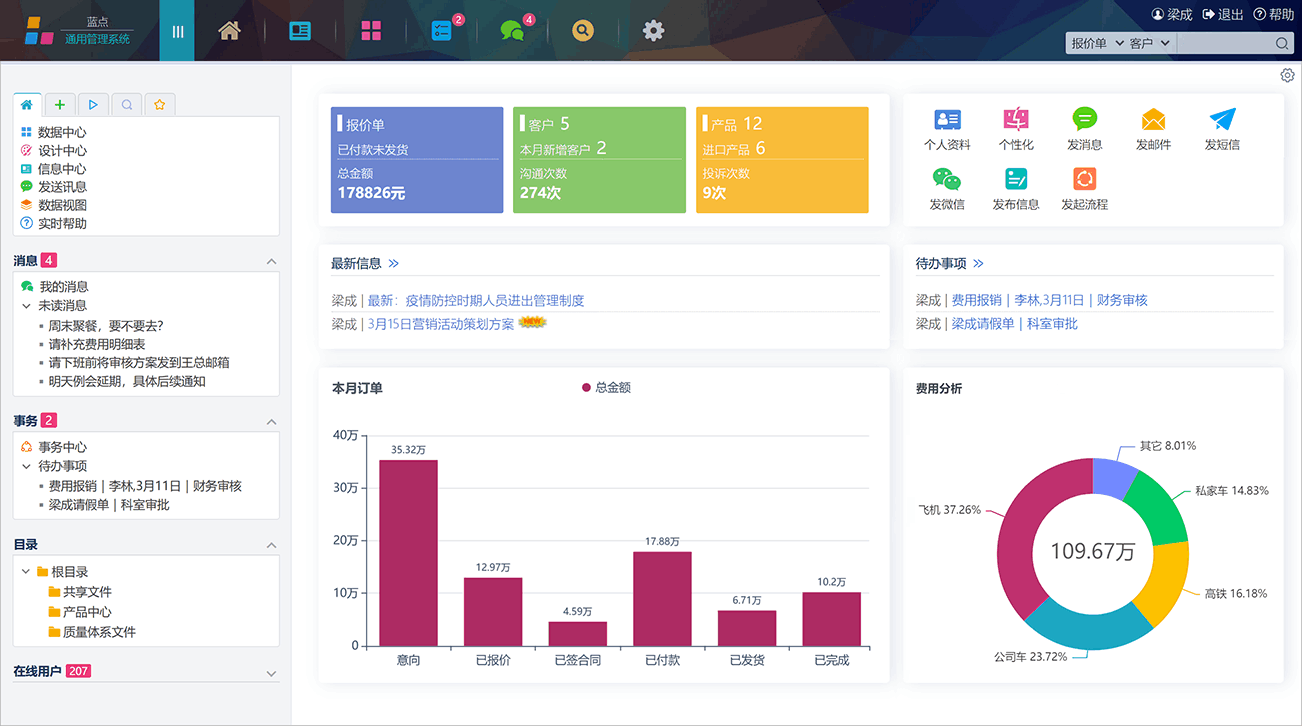Switch to the star favorites tab in sidebar
The width and height of the screenshot is (1302, 726).
point(159,104)
